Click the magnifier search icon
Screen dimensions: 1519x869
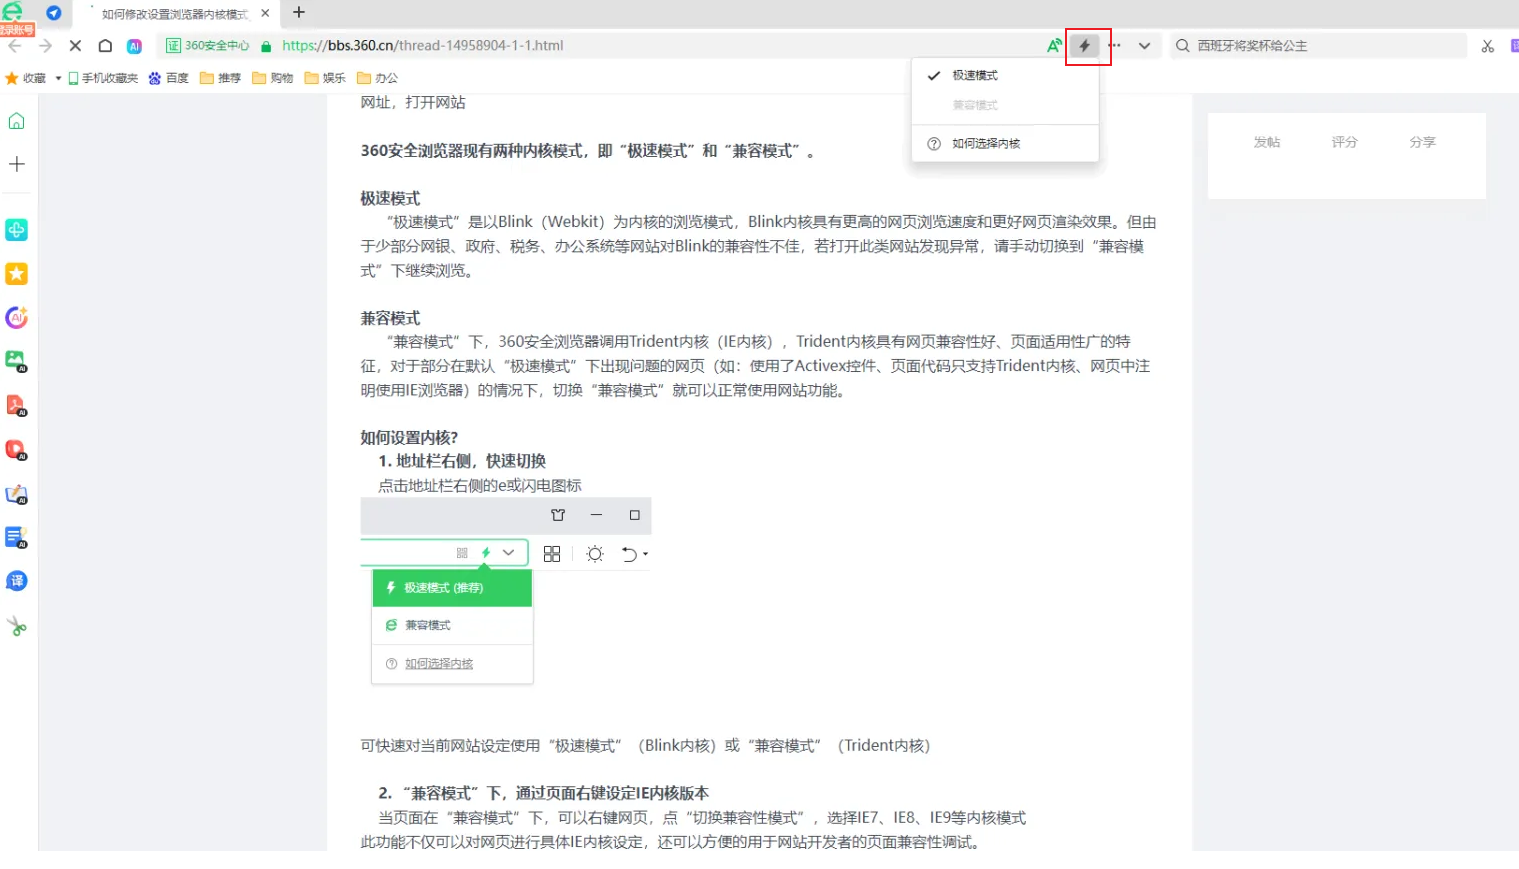tap(1183, 46)
